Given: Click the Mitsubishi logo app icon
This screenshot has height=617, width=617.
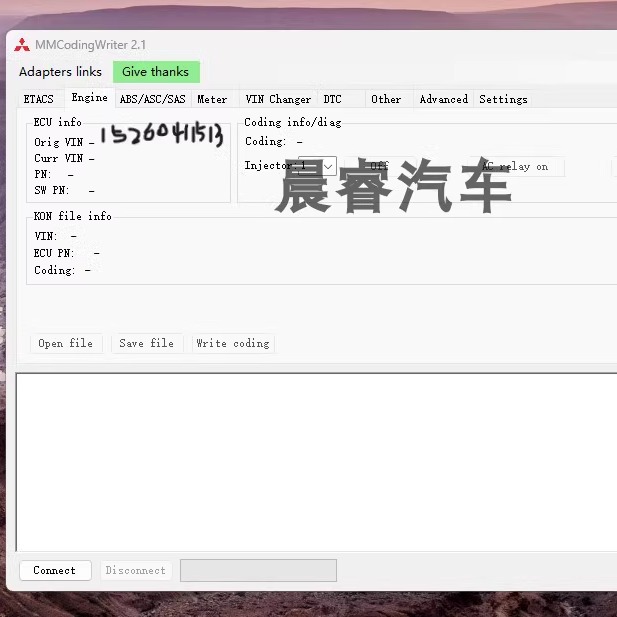Looking at the screenshot, I should coord(22,45).
